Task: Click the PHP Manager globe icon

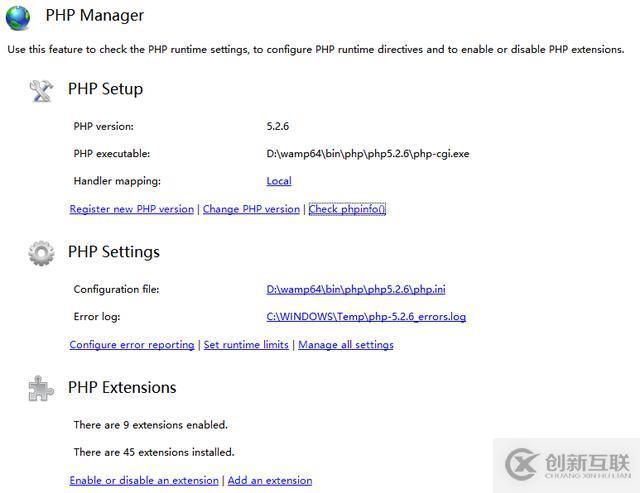Action: click(x=19, y=17)
